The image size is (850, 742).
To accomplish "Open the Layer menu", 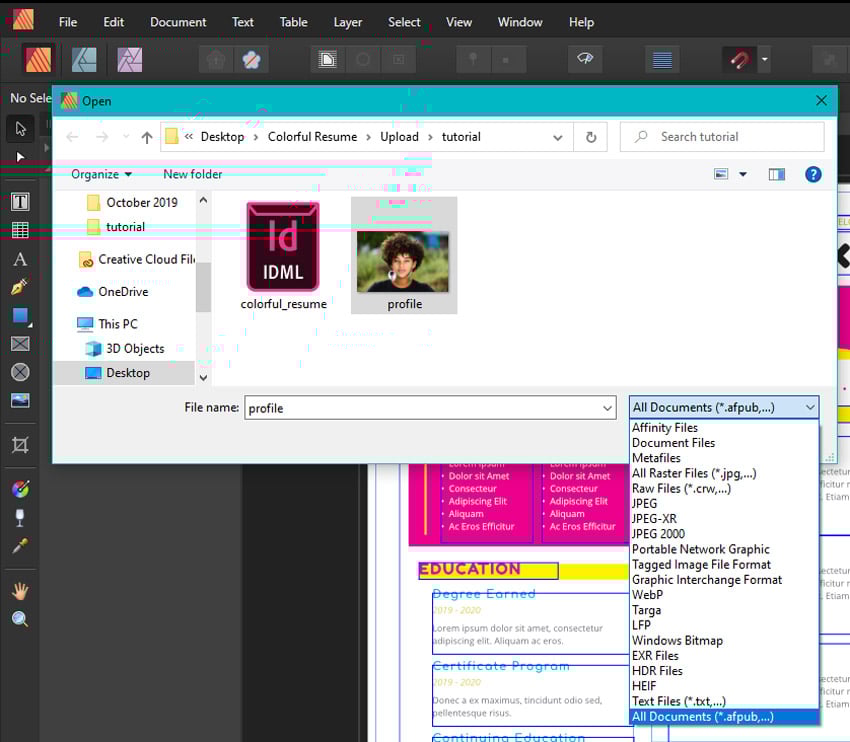I will [x=347, y=22].
